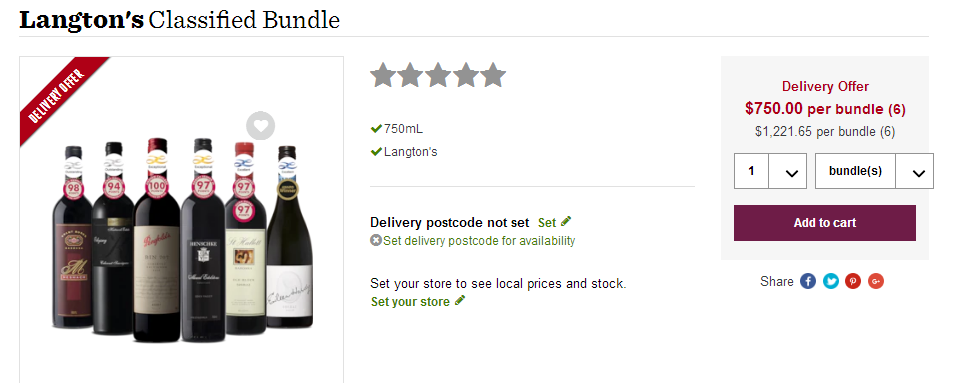Click pencil icon beside Set postcode
Image resolution: width=972 pixels, height=383 pixels.
565,221
